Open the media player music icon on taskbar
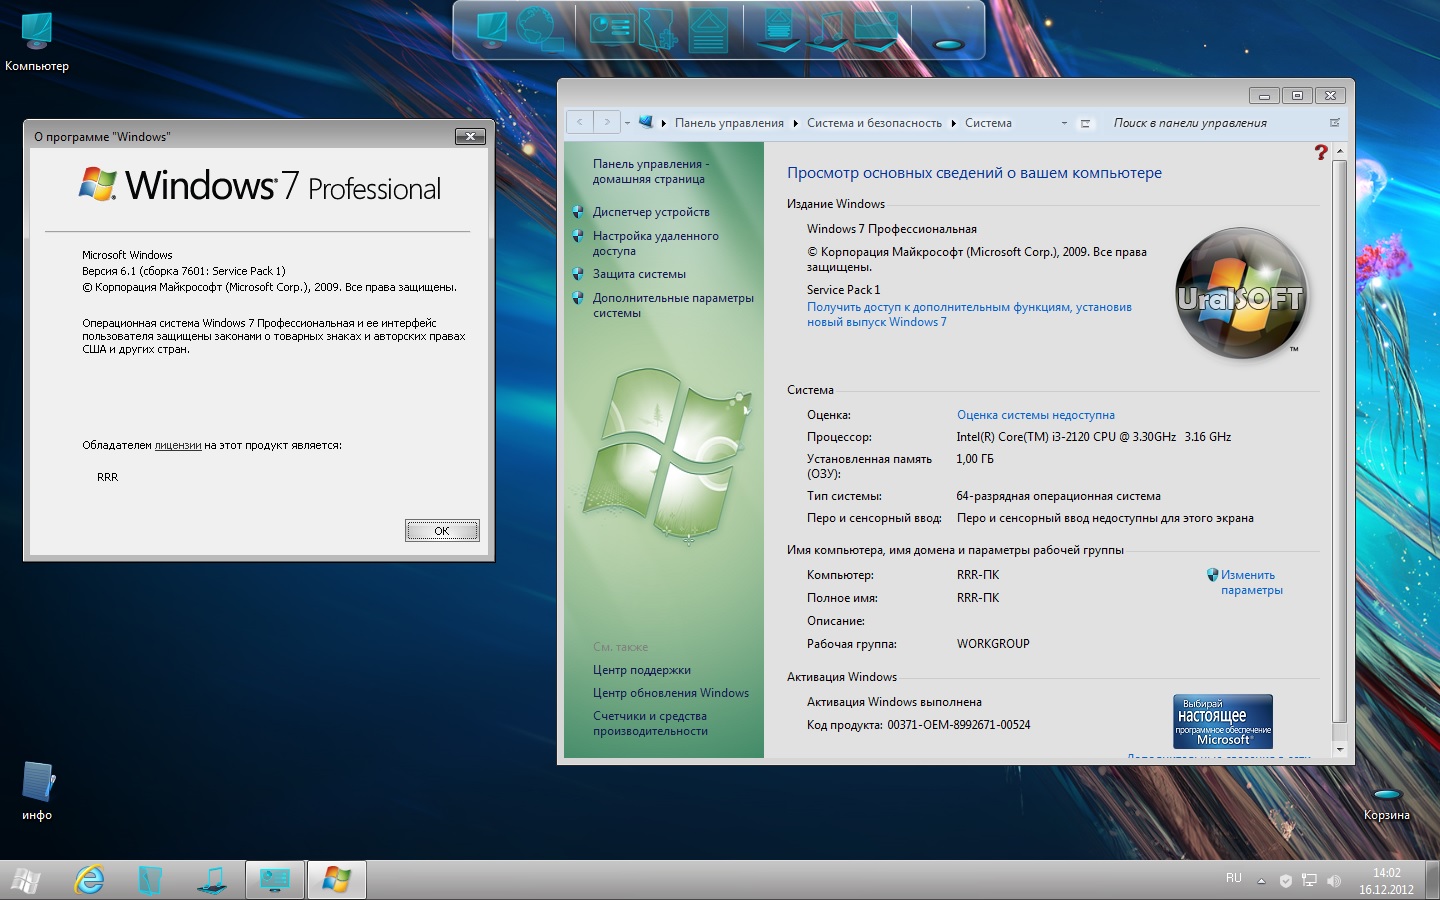Screen dimensions: 1440x900 click(212, 880)
